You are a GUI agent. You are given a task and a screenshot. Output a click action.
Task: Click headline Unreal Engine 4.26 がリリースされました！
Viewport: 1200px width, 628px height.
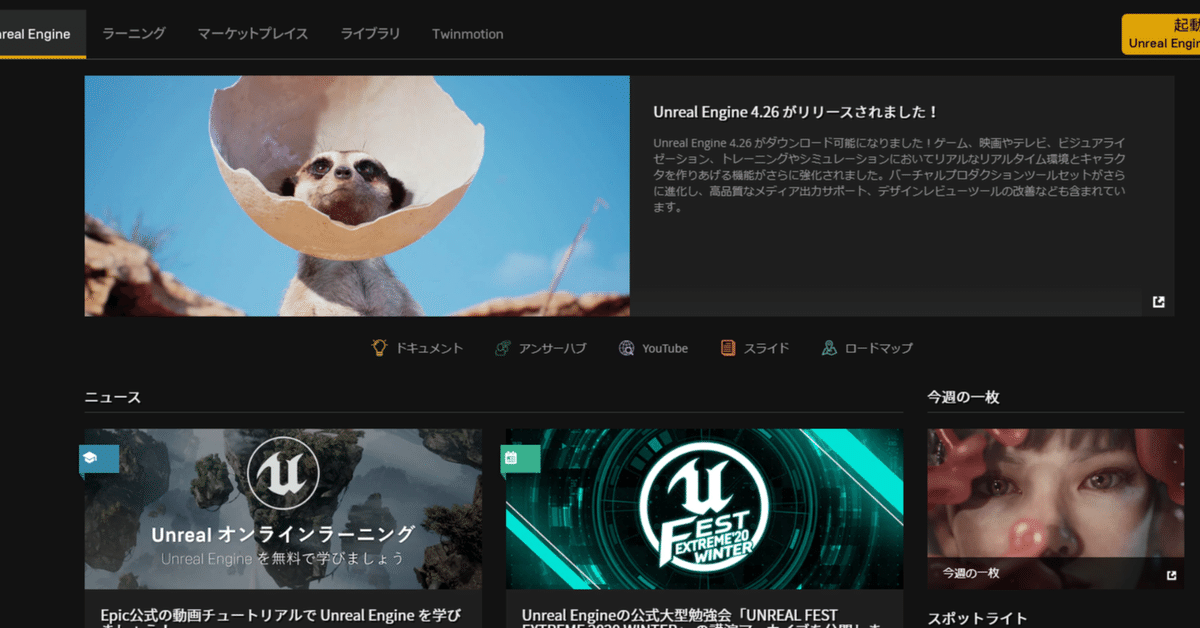pyautogui.click(x=795, y=113)
